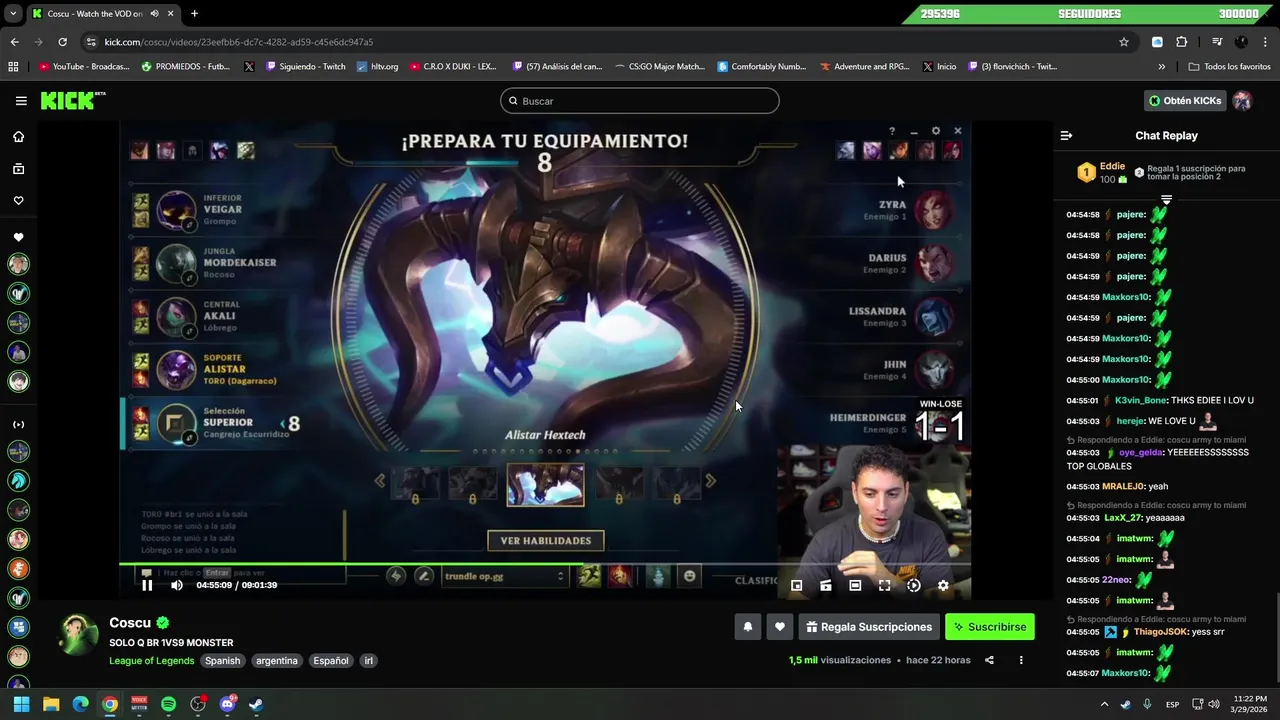Open video player settings gear

(943, 586)
